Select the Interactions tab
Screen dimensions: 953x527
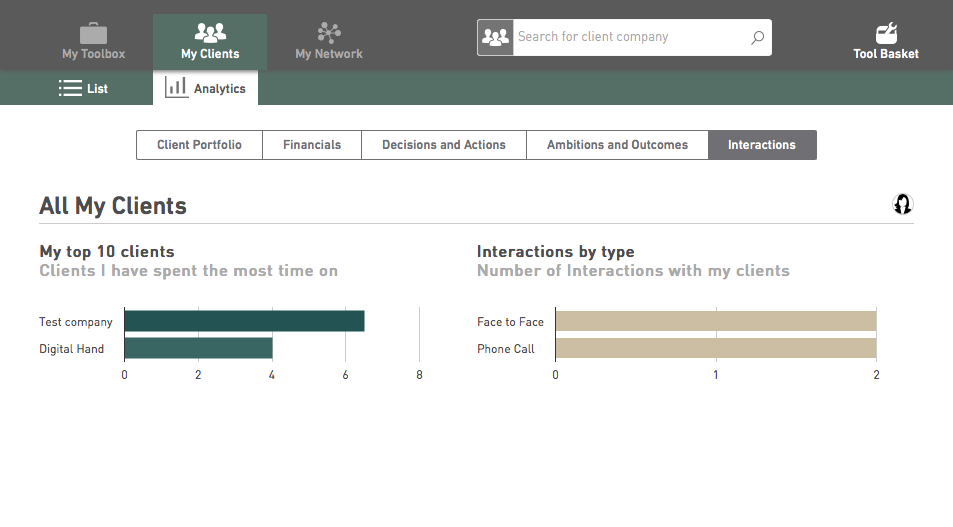762,145
